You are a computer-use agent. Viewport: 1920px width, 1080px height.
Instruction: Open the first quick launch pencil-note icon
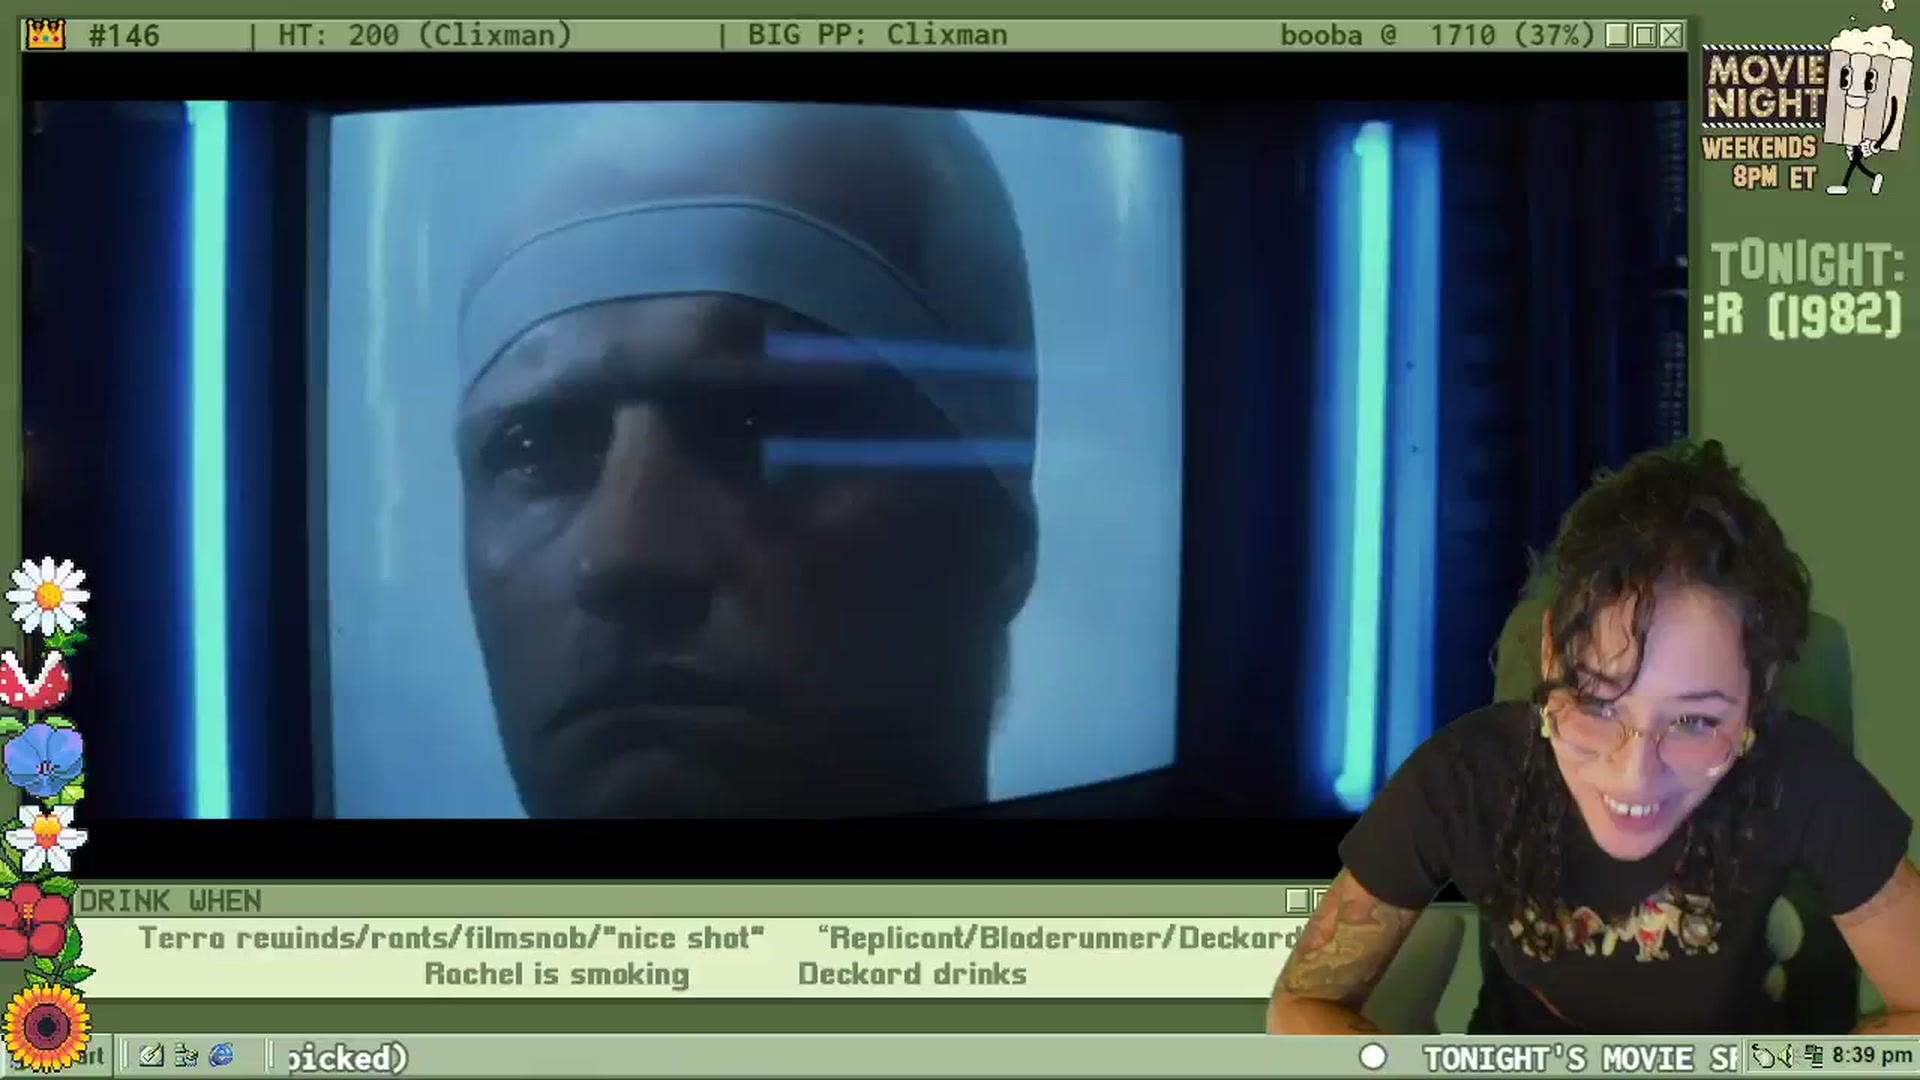pyautogui.click(x=151, y=1055)
